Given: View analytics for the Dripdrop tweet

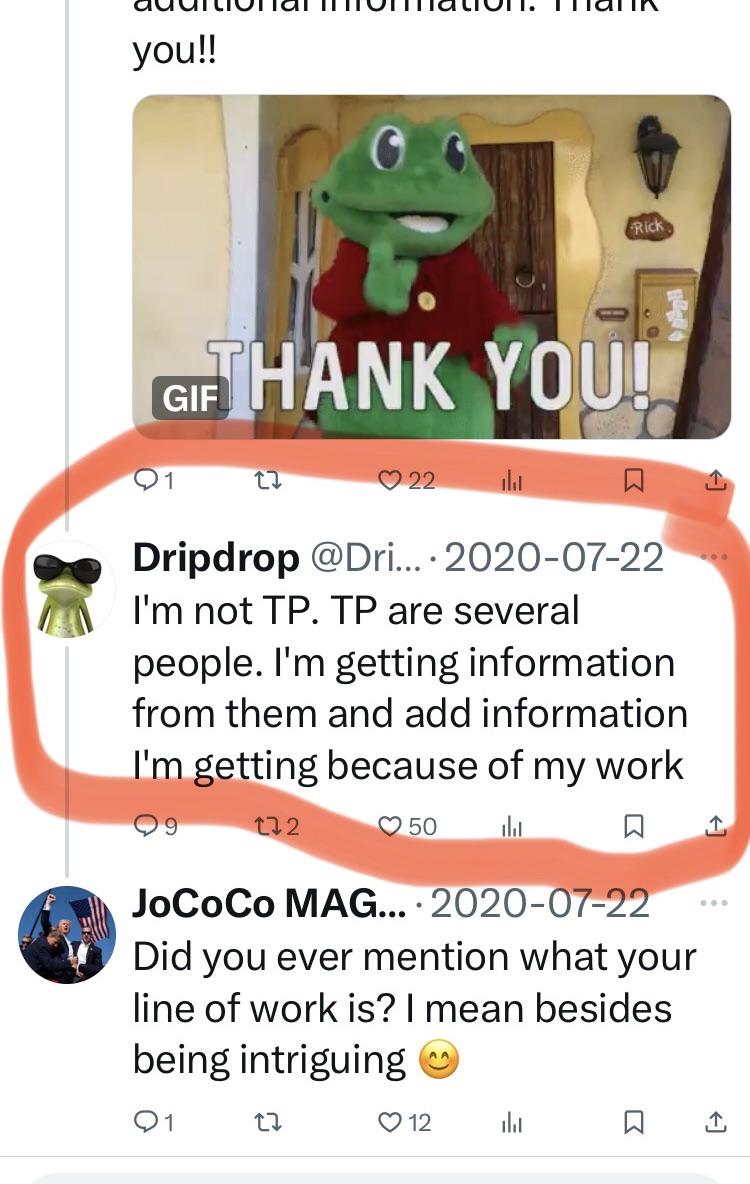Looking at the screenshot, I should click(512, 827).
